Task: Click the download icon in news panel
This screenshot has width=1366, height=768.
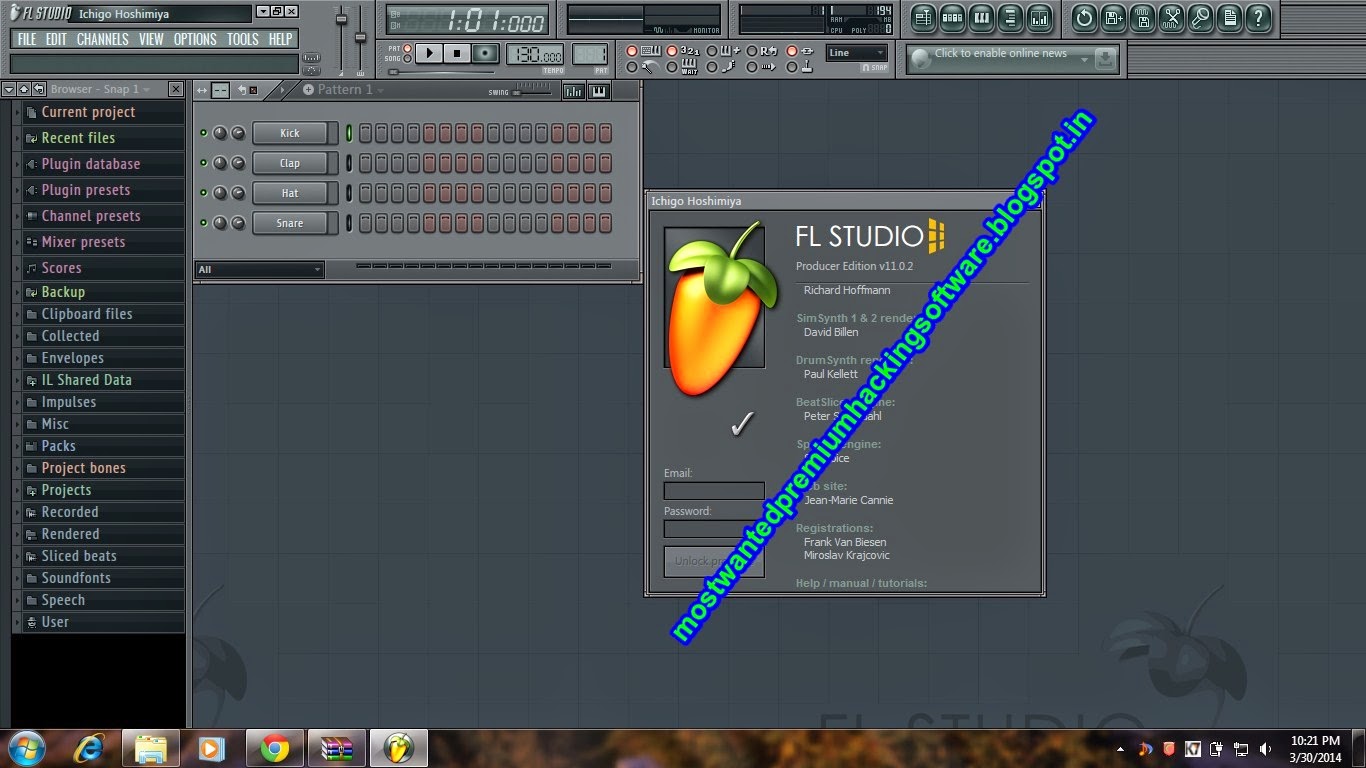Action: (1105, 59)
